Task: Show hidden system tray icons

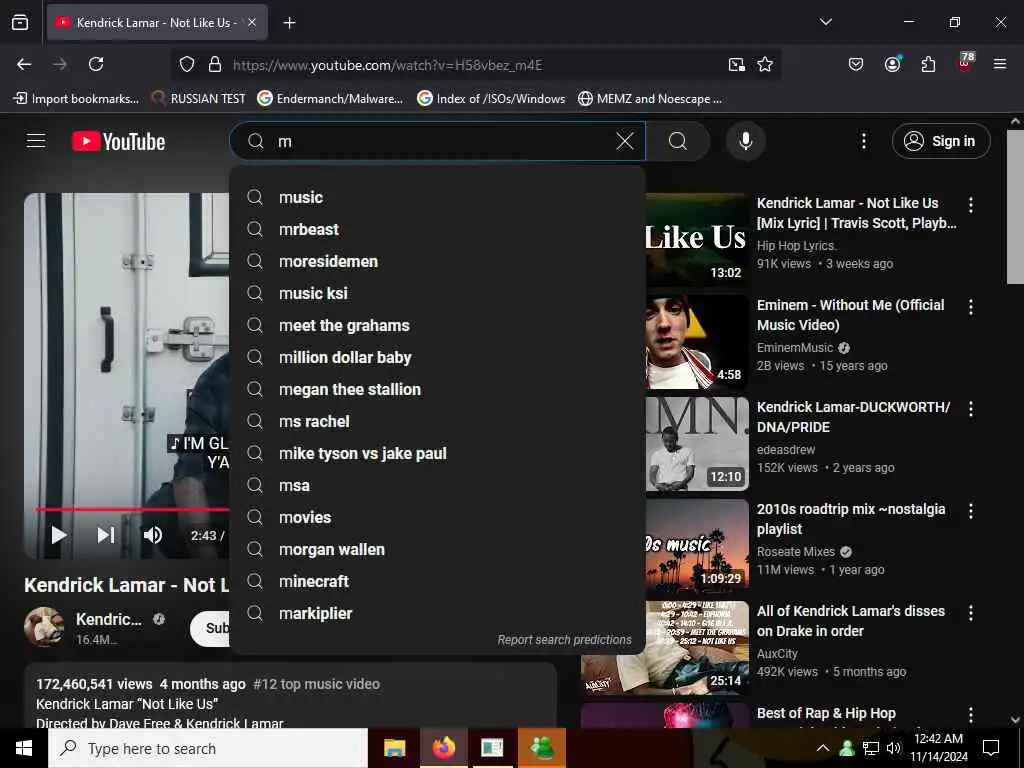Action: pyautogui.click(x=823, y=748)
